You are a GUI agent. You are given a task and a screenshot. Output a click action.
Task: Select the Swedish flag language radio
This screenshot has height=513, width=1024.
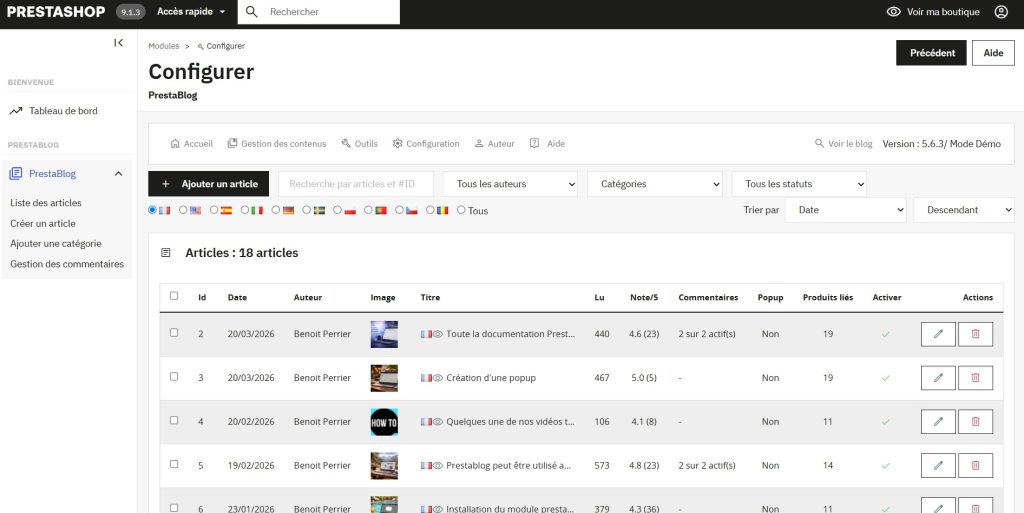click(x=306, y=210)
